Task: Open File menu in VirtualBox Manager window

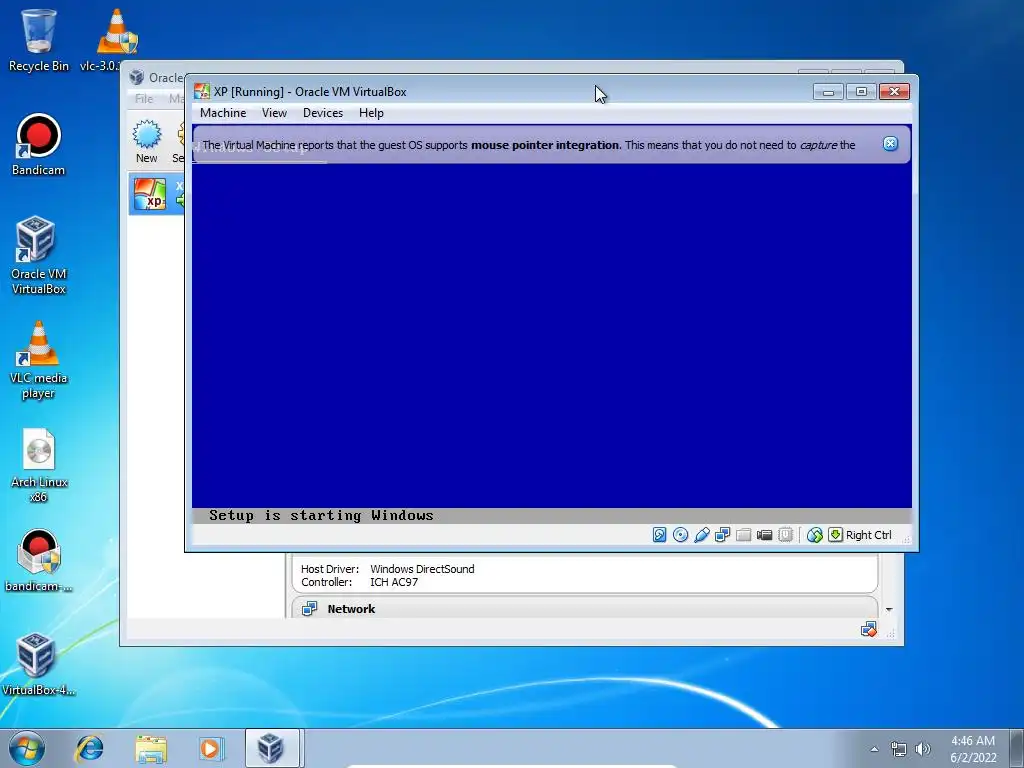Action: [144, 99]
